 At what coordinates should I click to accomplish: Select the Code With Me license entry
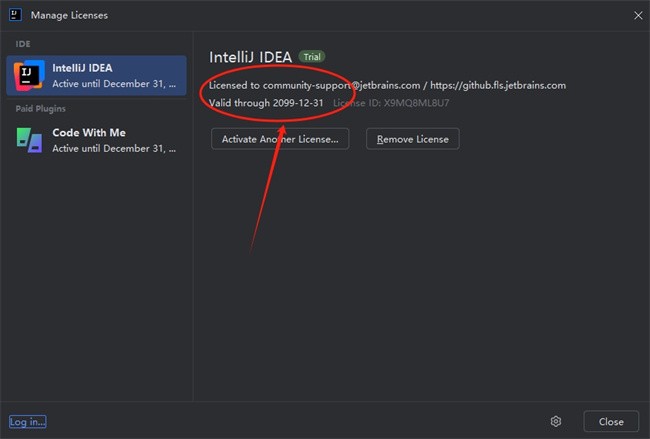[96, 140]
